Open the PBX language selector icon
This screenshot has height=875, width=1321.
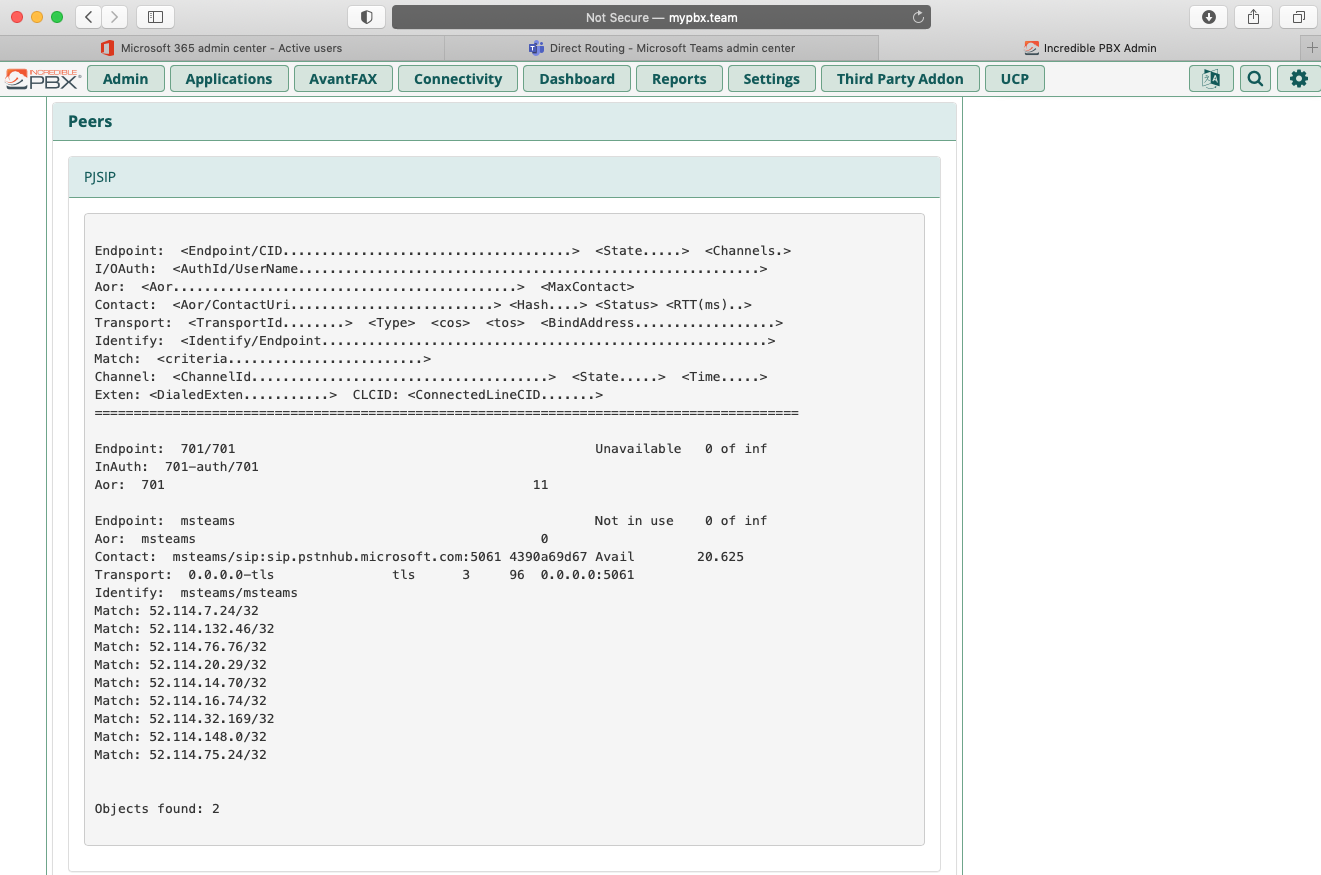(1211, 79)
